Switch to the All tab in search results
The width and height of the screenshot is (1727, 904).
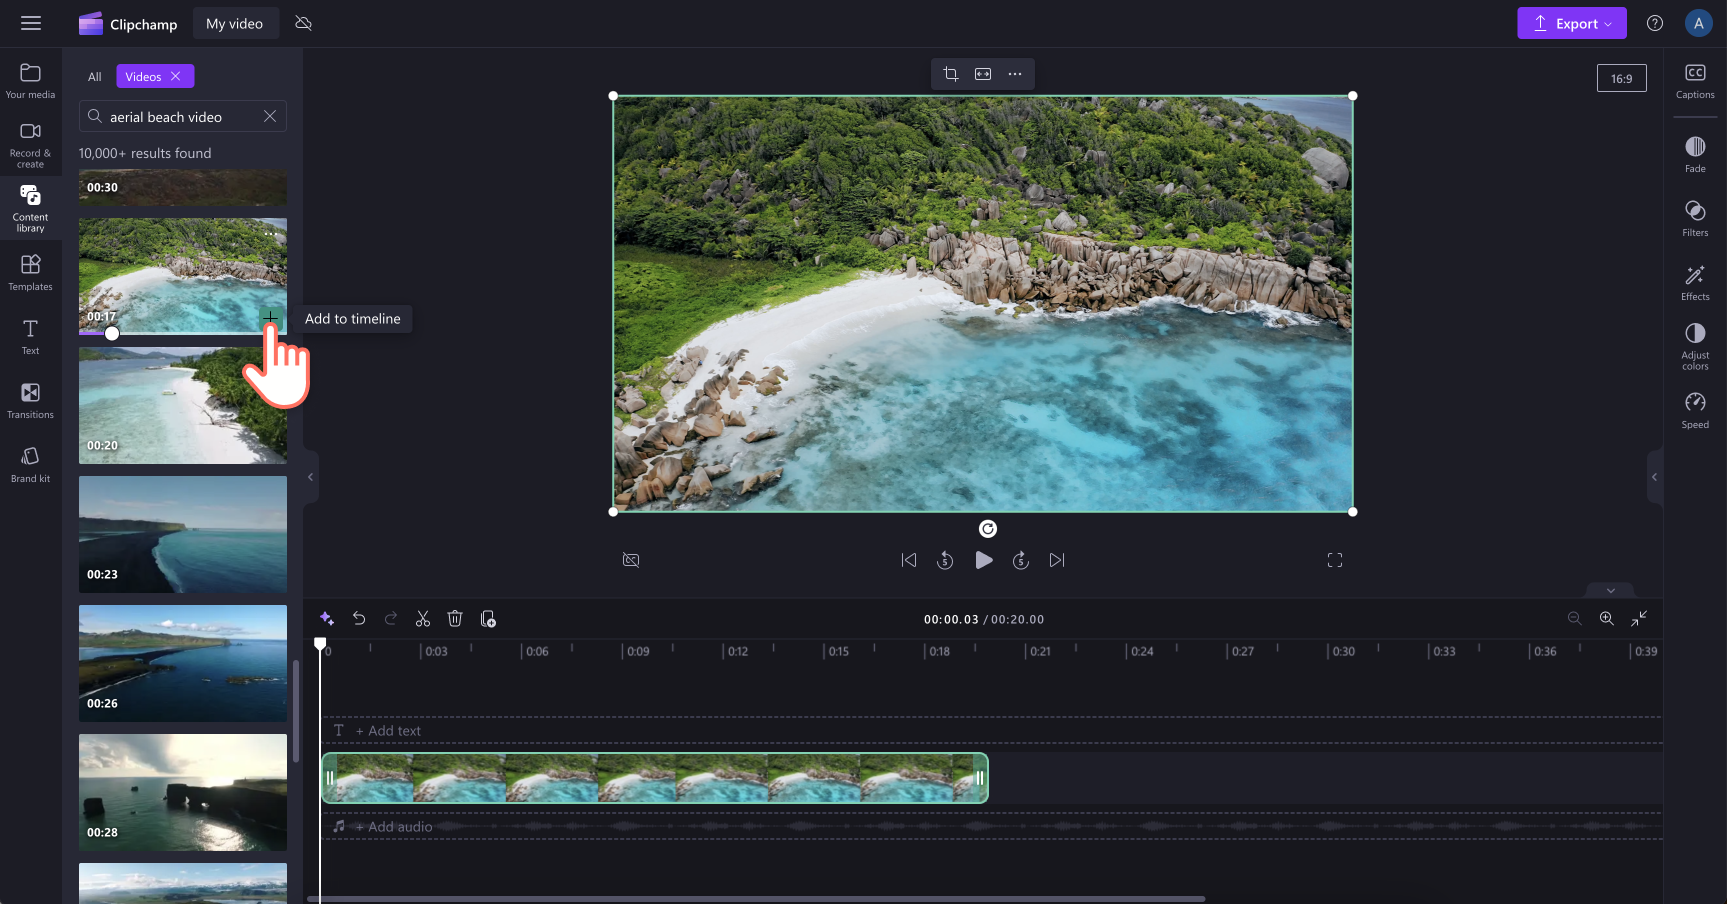pos(93,76)
